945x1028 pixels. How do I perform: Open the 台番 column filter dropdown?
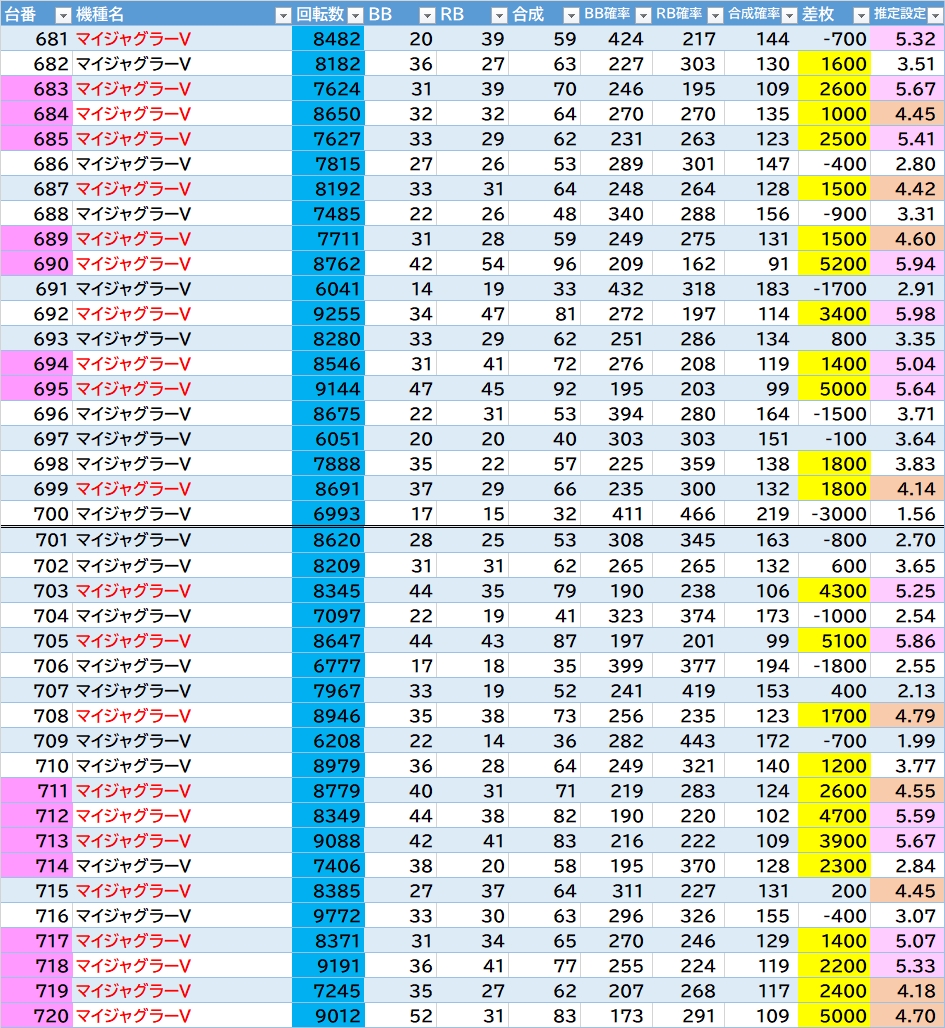pos(62,15)
